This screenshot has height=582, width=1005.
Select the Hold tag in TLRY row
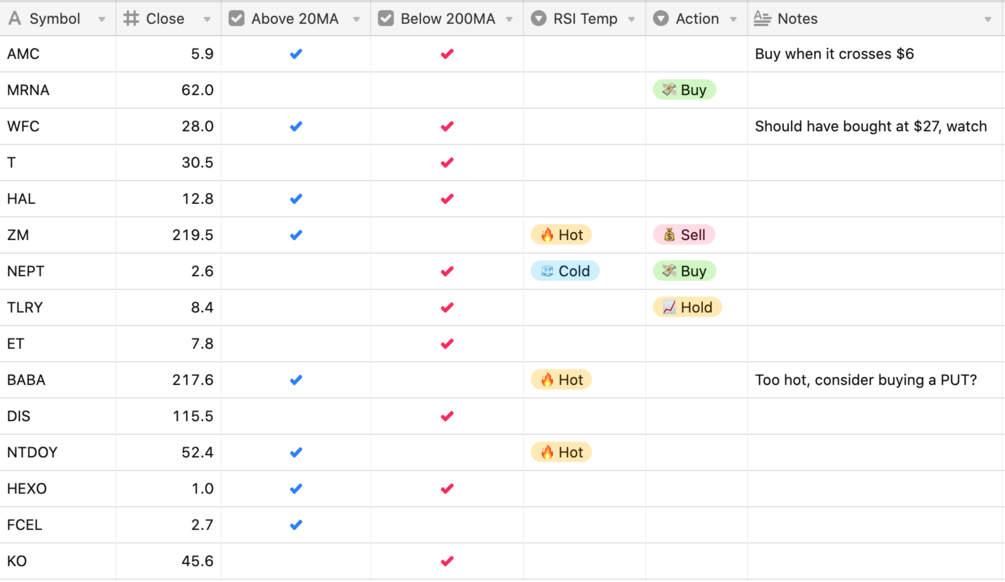tap(687, 307)
